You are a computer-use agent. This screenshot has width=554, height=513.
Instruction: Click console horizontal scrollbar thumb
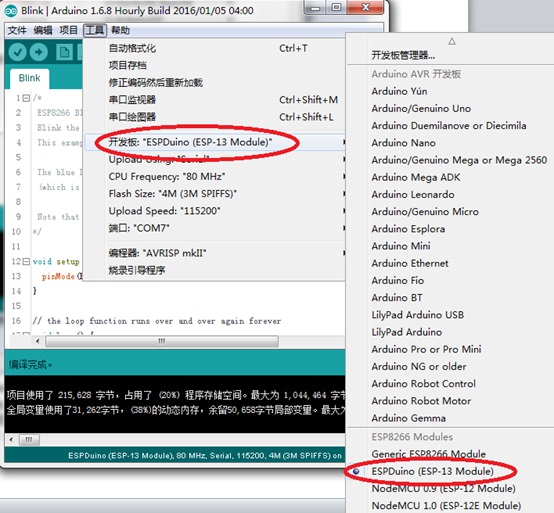click(x=29, y=440)
